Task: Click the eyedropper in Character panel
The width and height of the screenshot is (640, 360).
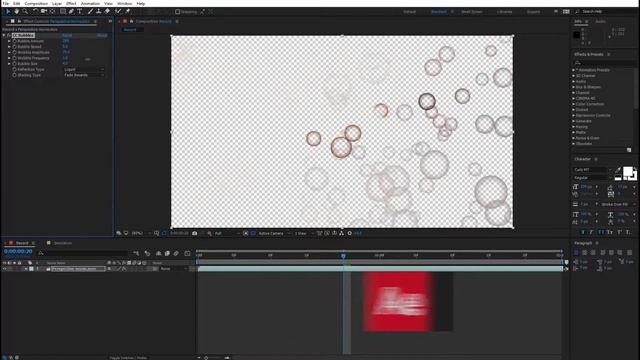Action: point(618,170)
